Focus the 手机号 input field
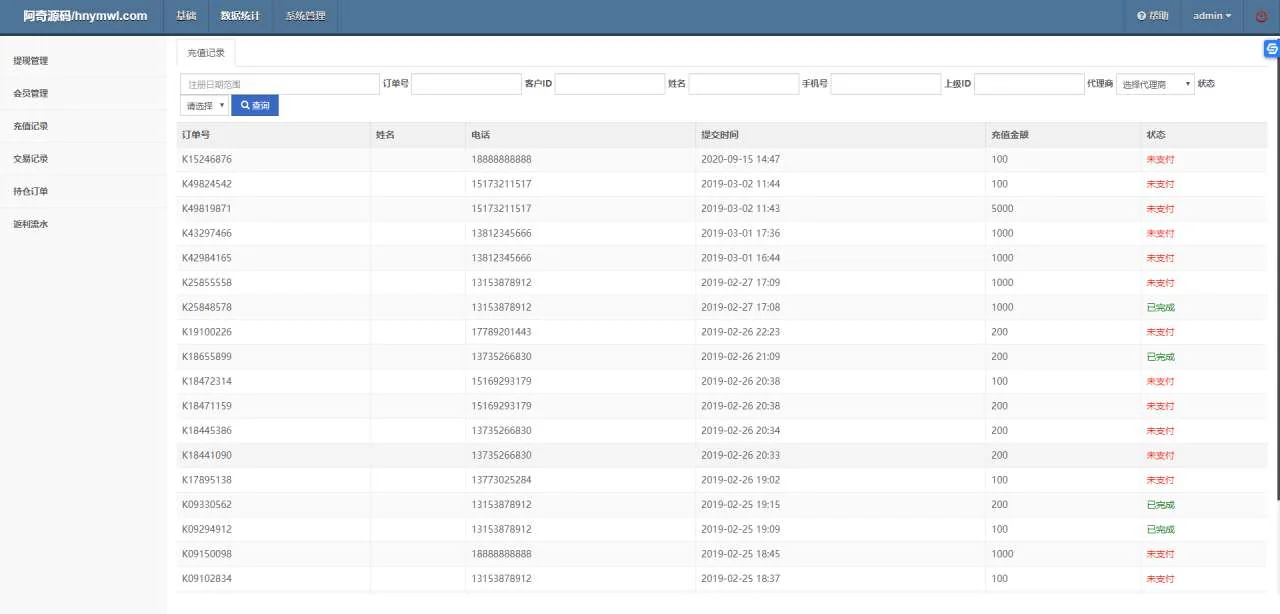The image size is (1280, 614). pyautogui.click(x=885, y=84)
